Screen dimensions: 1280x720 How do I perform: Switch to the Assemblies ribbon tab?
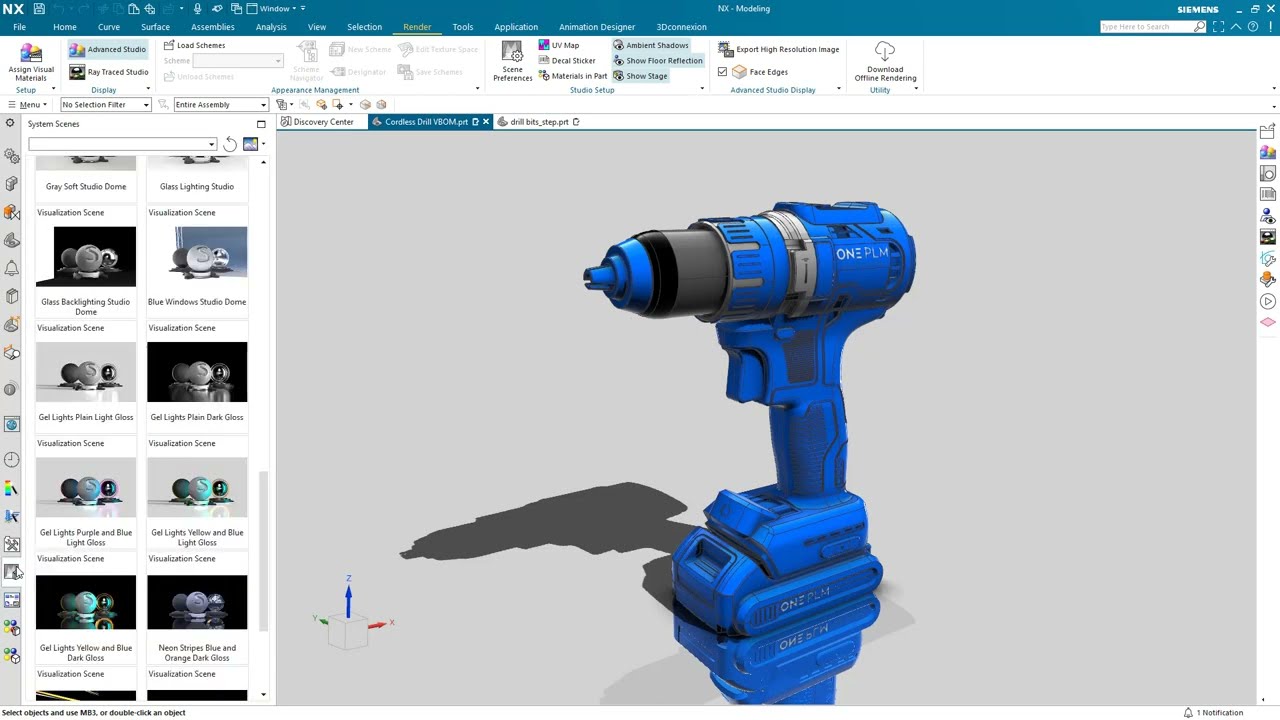coord(213,27)
